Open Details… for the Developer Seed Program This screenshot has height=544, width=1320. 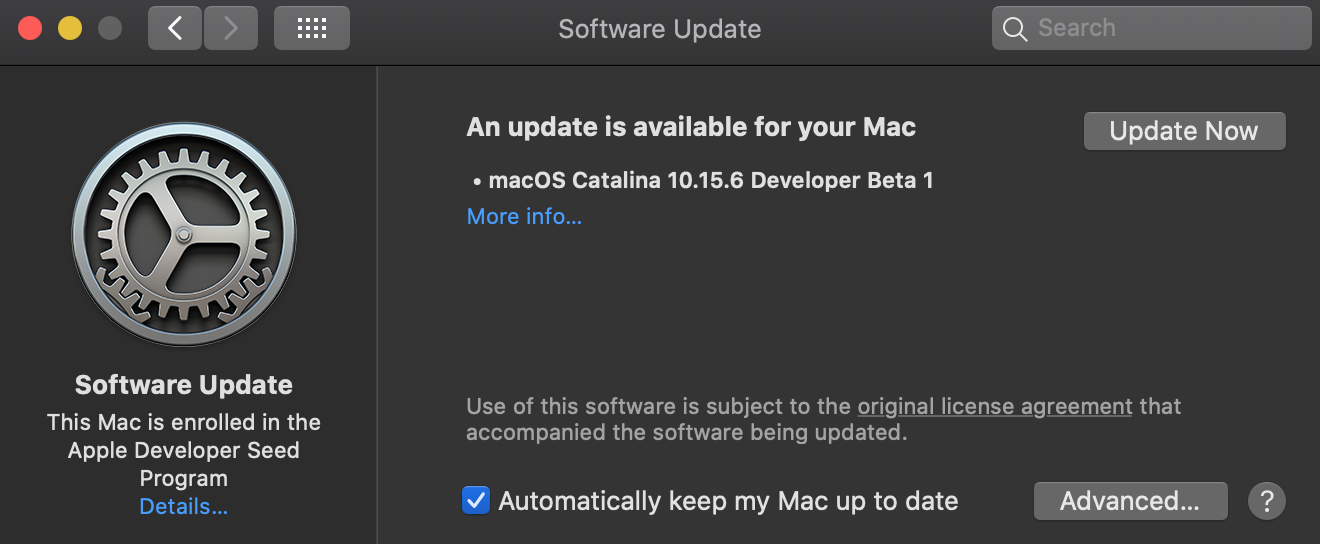point(184,506)
